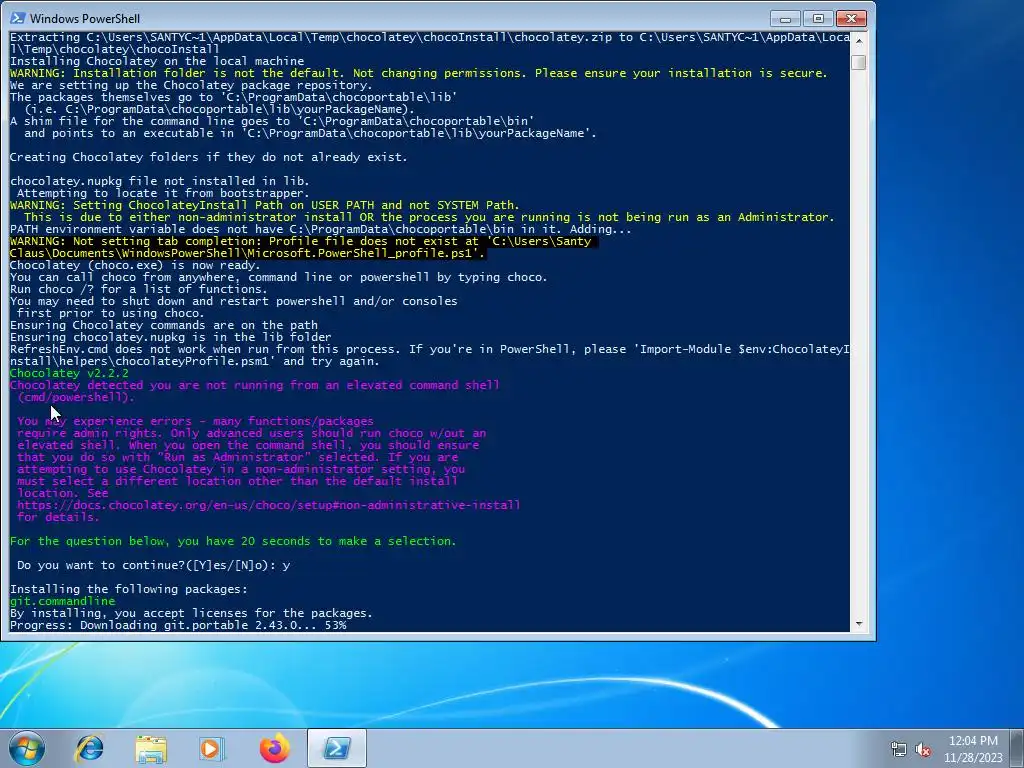This screenshot has width=1024, height=768.
Task: Launch Firefox from the taskbar
Action: (274, 748)
